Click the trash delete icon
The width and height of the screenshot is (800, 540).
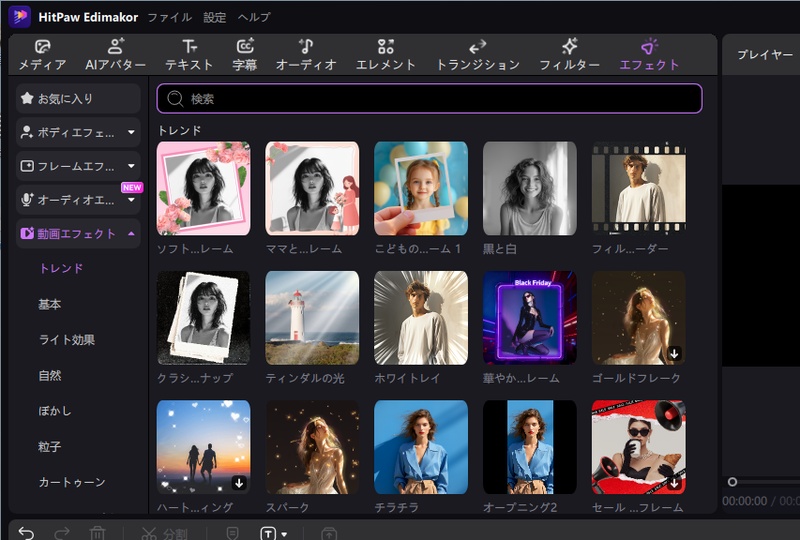(x=97, y=533)
